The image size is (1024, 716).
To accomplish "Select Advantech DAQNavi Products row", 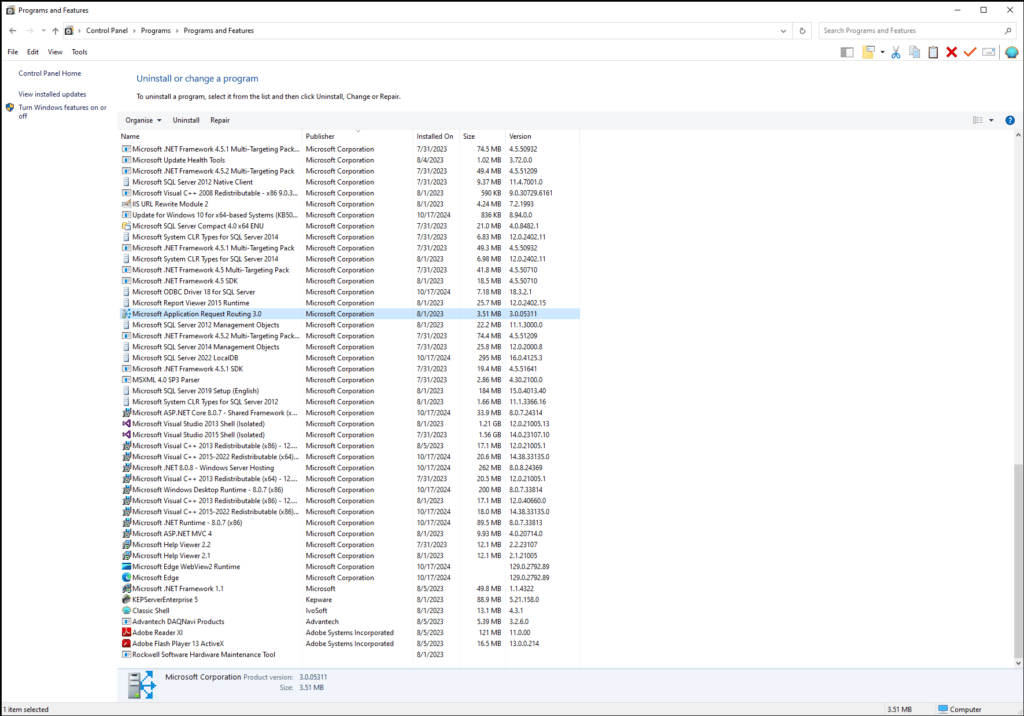I will [349, 621].
